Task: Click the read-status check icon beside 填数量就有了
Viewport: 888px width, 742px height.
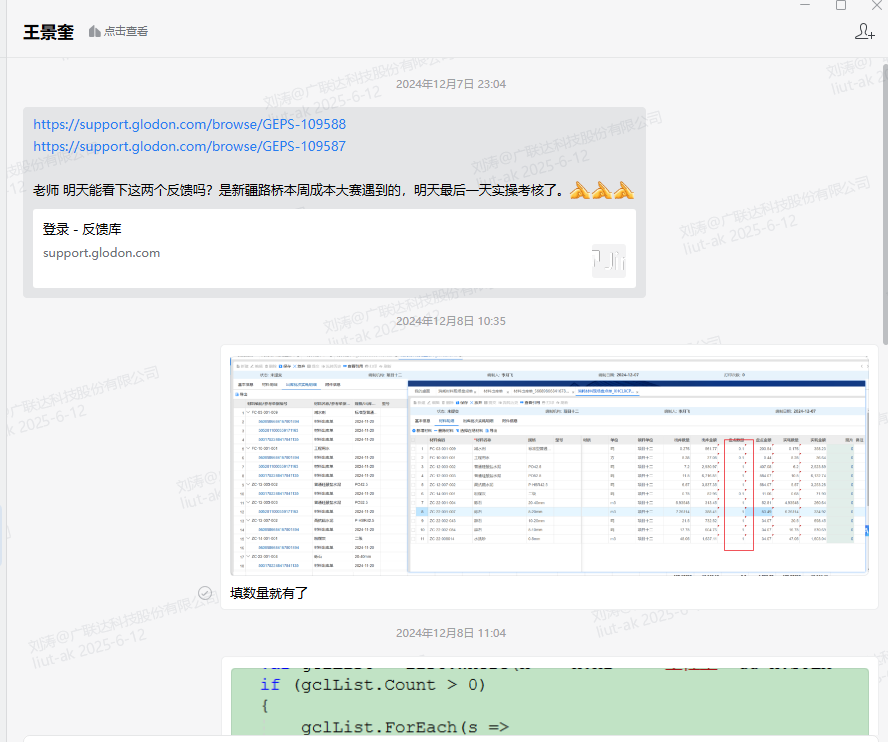Action: pos(205,593)
